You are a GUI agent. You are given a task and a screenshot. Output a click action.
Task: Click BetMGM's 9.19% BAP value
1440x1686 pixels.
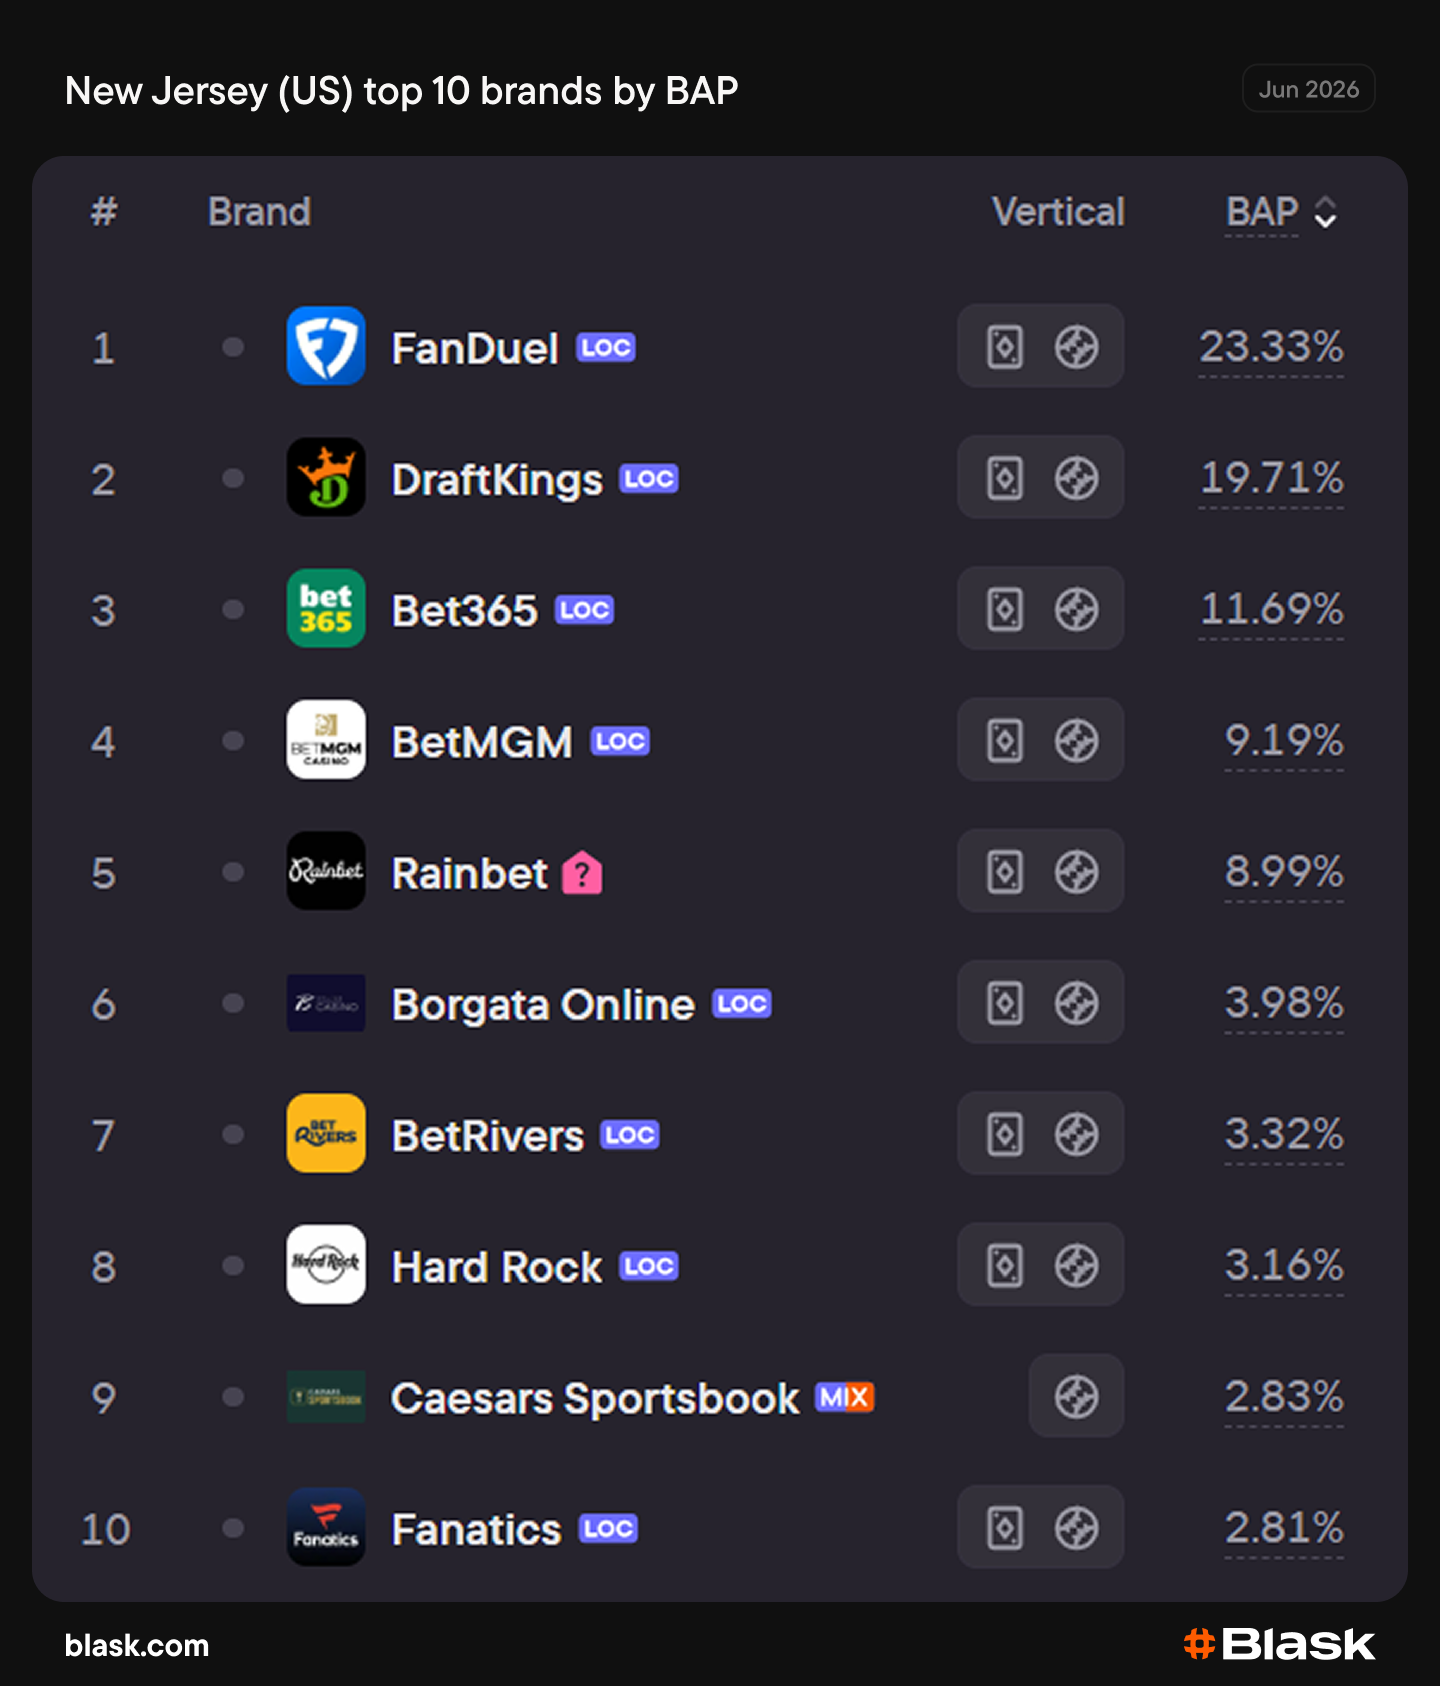point(1284,741)
